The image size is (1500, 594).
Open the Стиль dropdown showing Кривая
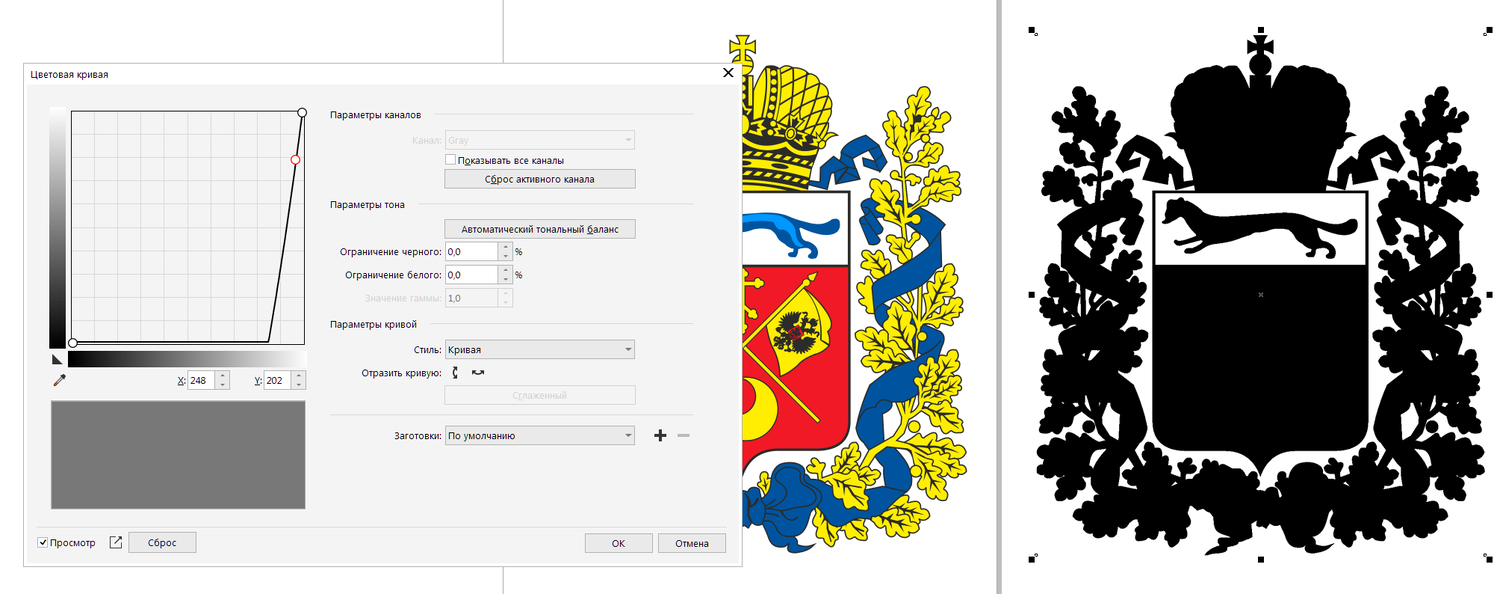coord(539,349)
